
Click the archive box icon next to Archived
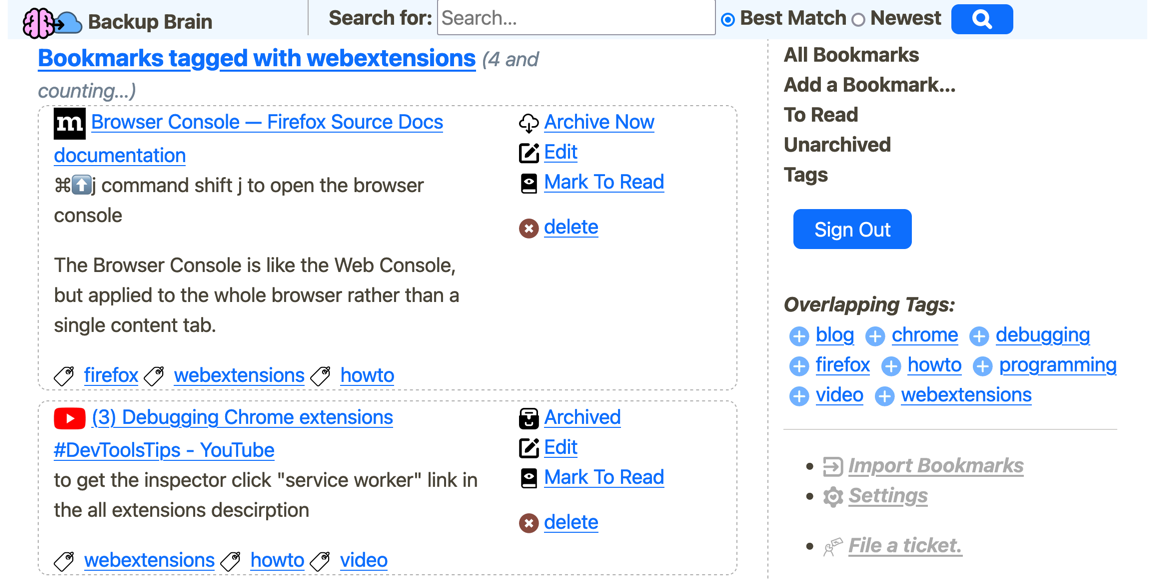pyautogui.click(x=529, y=419)
